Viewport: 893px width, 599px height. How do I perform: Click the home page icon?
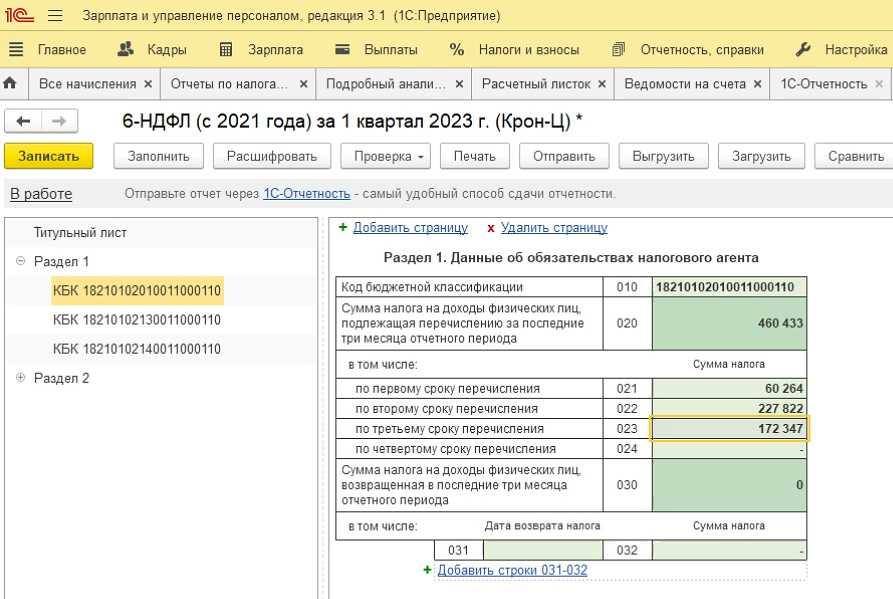tap(10, 84)
